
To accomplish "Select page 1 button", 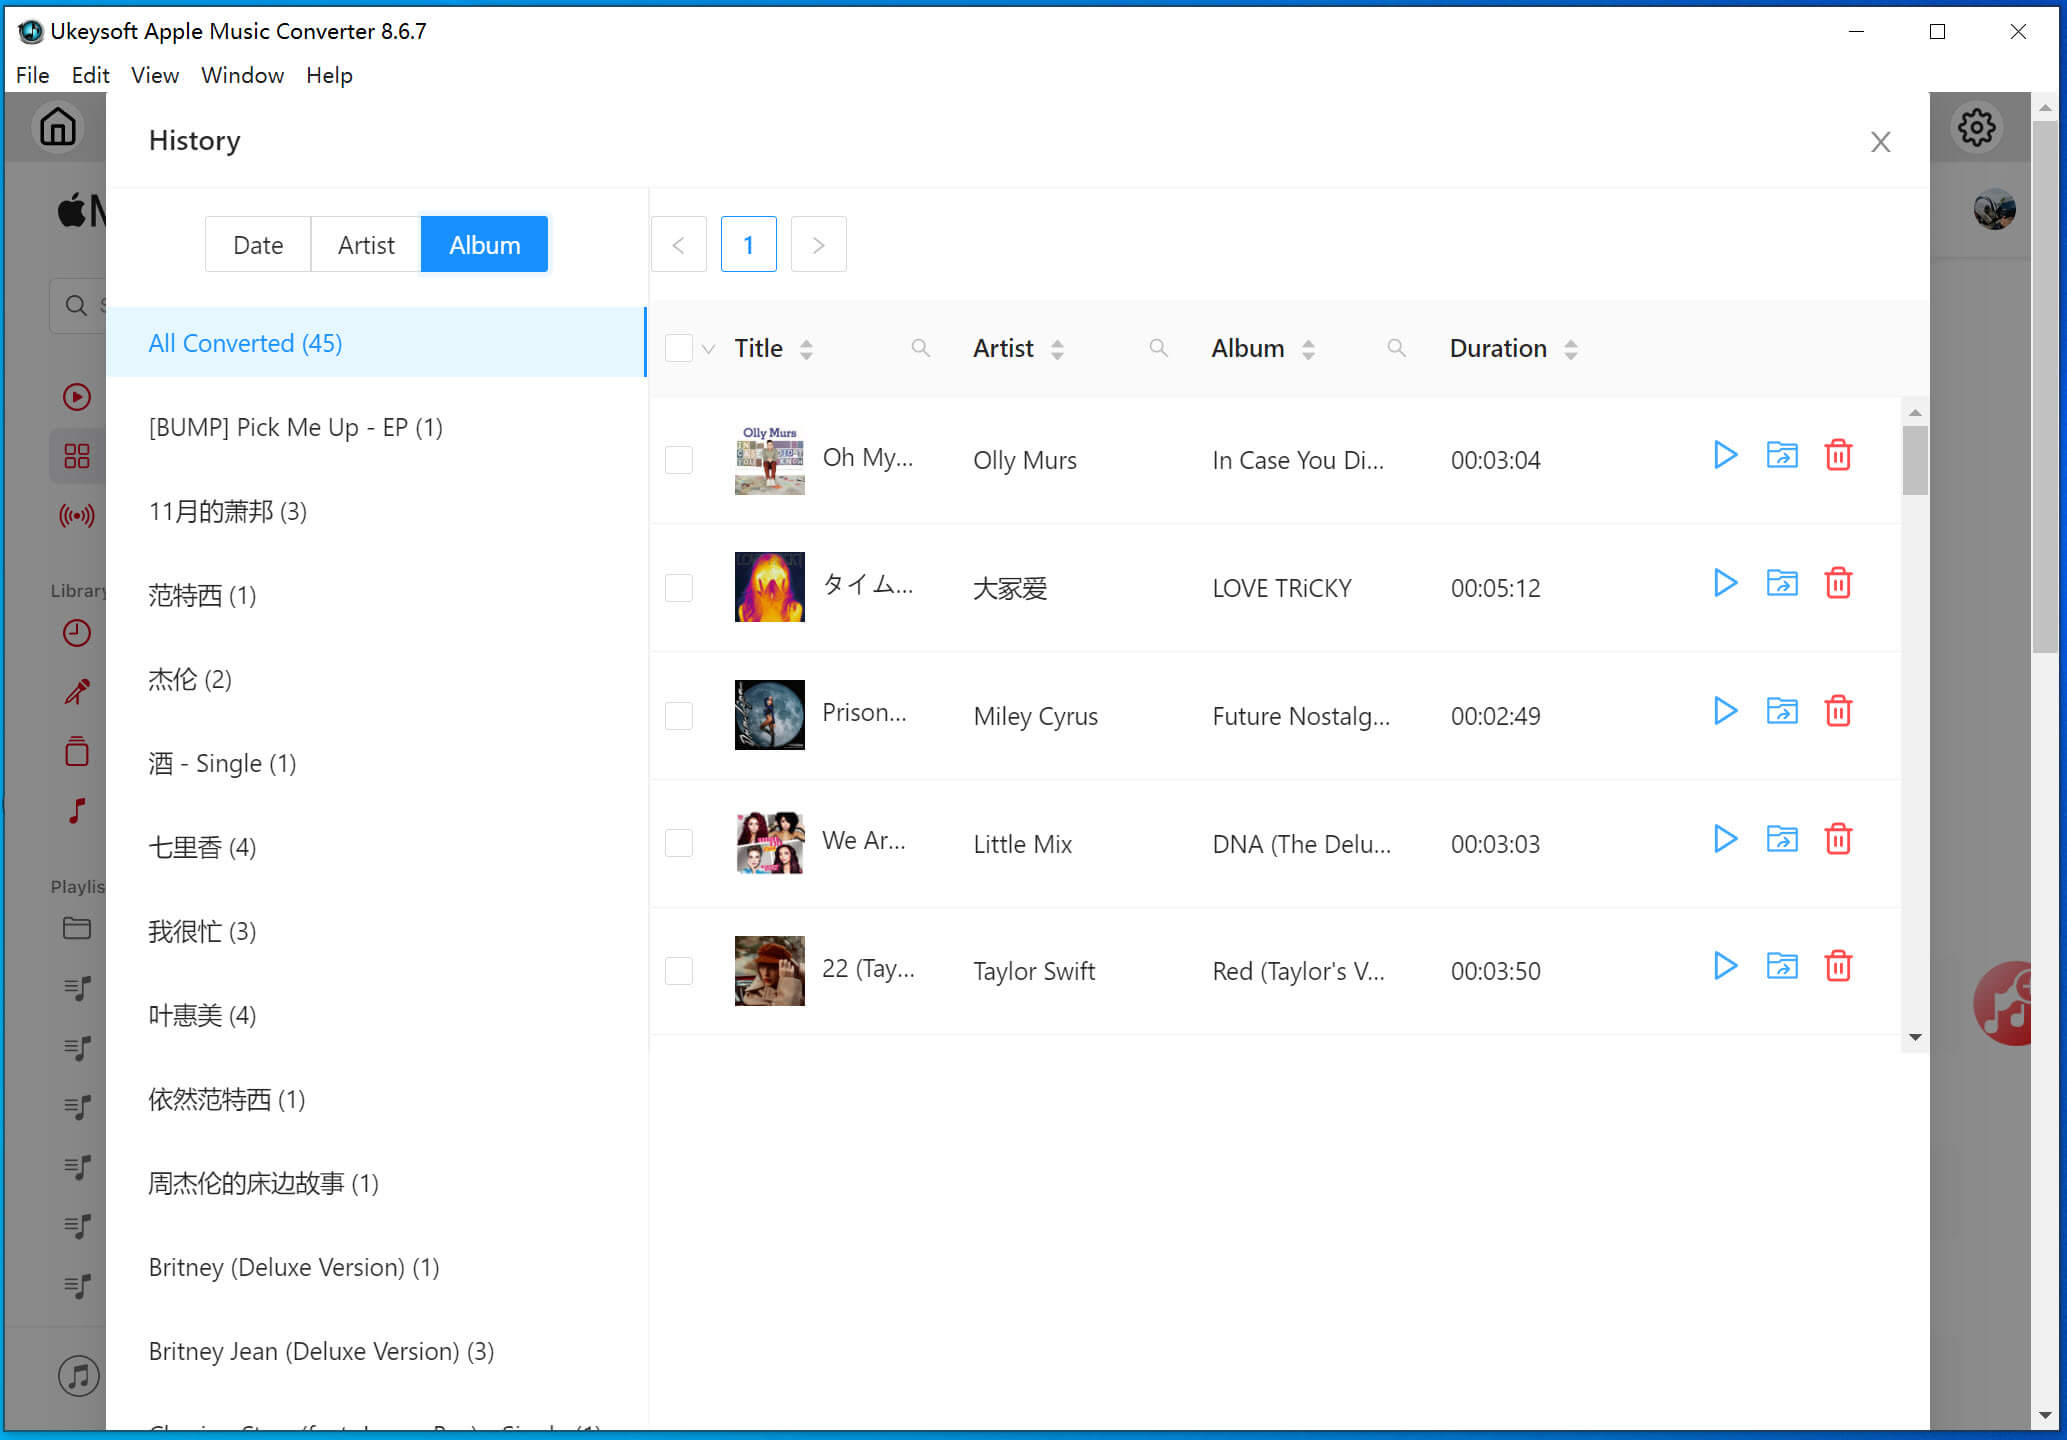I will (x=749, y=244).
